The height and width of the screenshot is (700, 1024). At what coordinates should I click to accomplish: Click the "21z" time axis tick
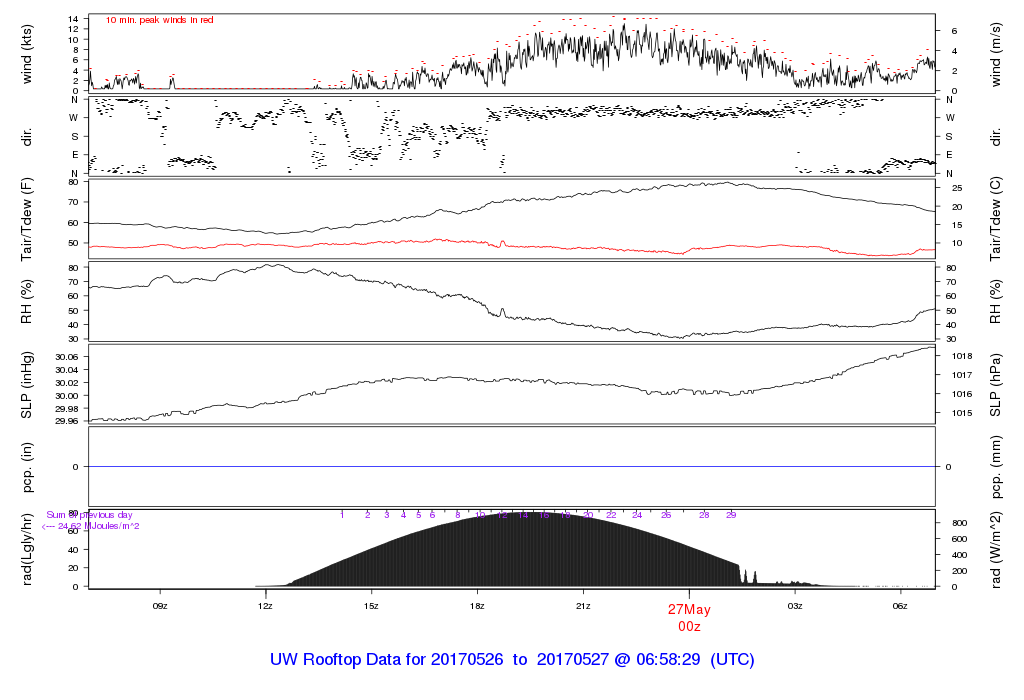click(x=583, y=606)
